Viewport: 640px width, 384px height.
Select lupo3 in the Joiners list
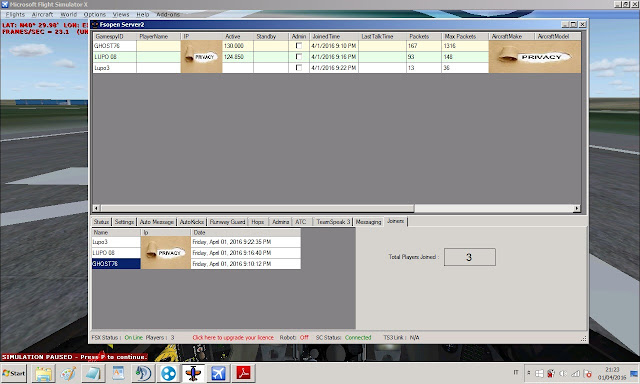pos(116,242)
